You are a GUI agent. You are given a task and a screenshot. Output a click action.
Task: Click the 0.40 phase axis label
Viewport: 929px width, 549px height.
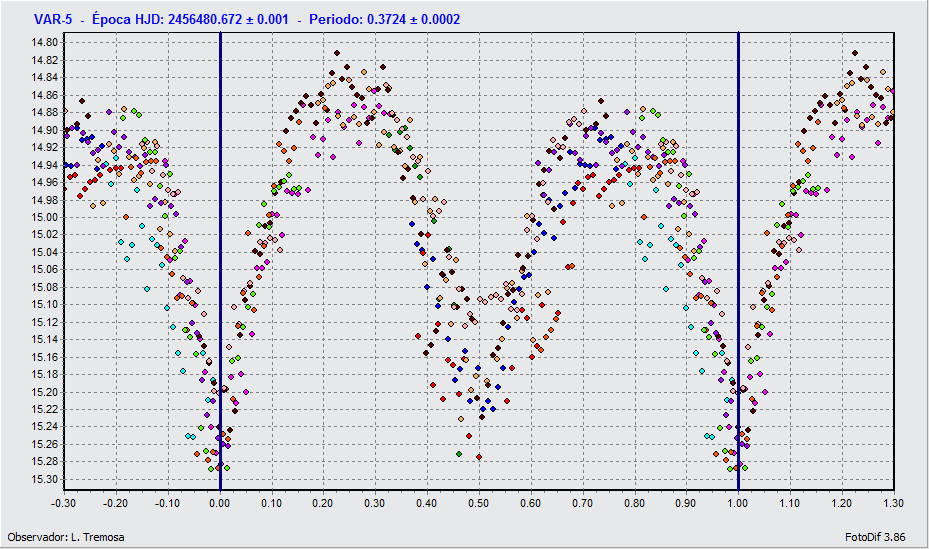pos(427,503)
